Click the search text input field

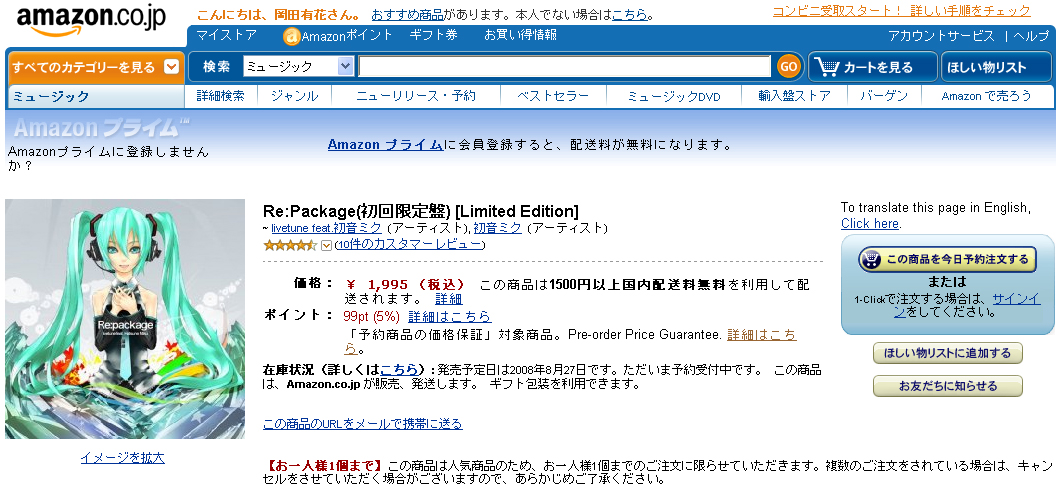pyautogui.click(x=564, y=66)
